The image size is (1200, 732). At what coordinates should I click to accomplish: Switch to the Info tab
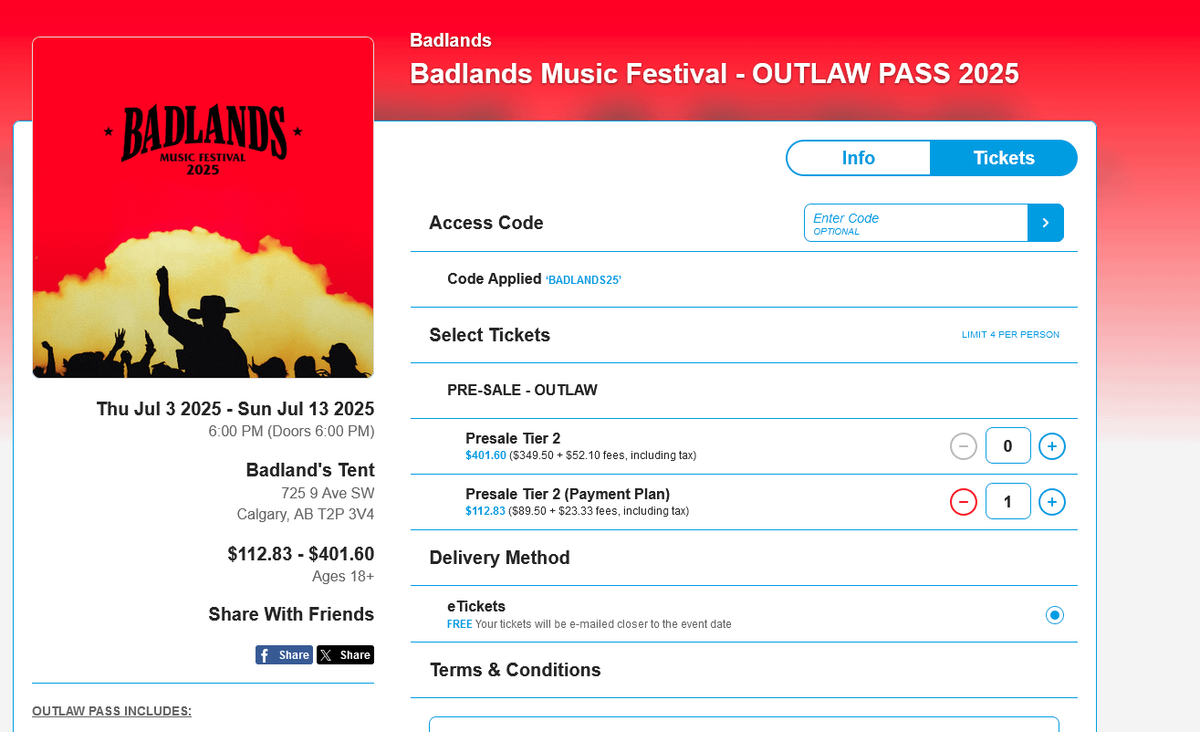point(858,158)
